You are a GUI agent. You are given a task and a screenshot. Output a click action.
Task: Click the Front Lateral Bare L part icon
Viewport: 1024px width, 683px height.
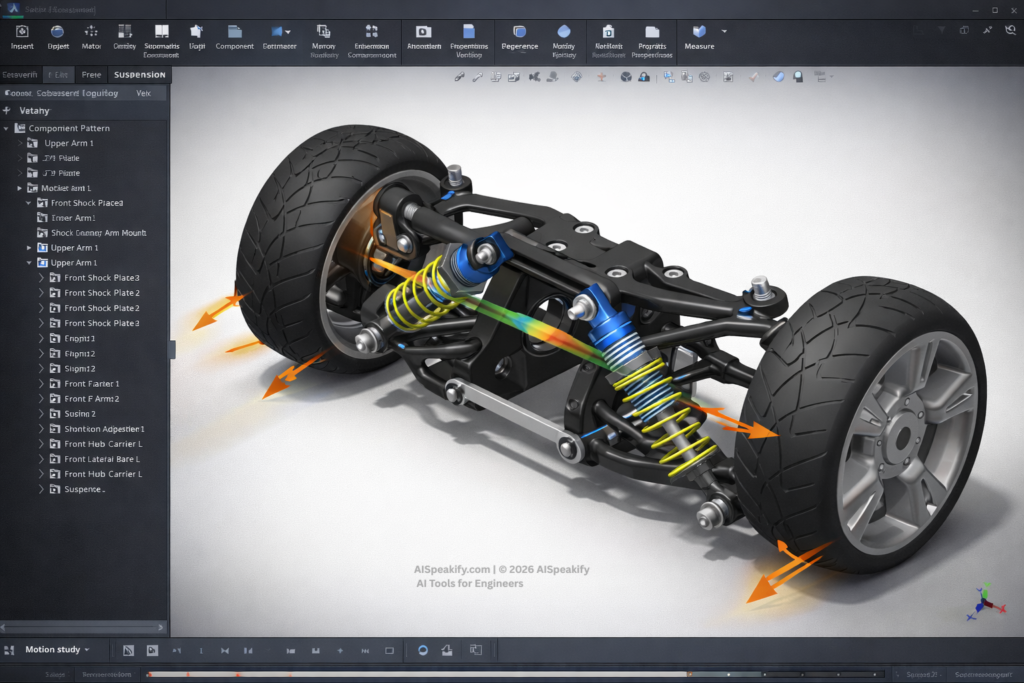(x=54, y=459)
